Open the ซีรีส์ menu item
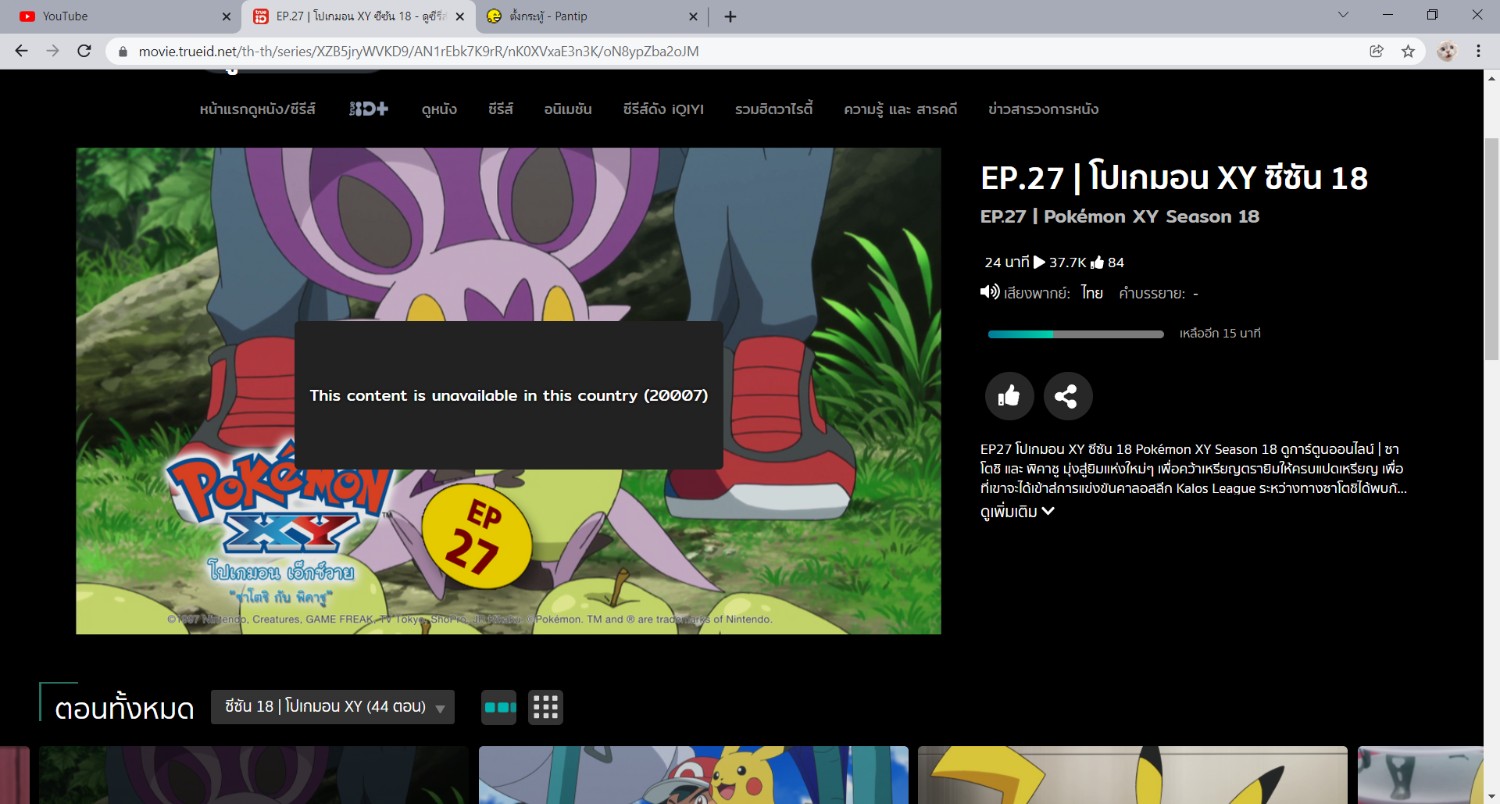1500x804 pixels. (501, 109)
